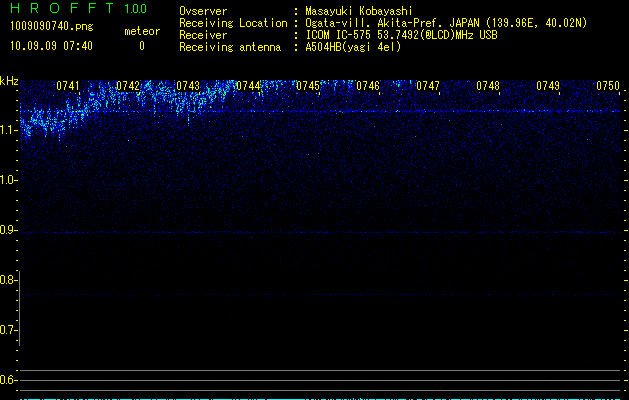Screen dimensions: 629x400
Task: Click the 1.1 frequency axis label
Action: pyautogui.click(x=8, y=130)
